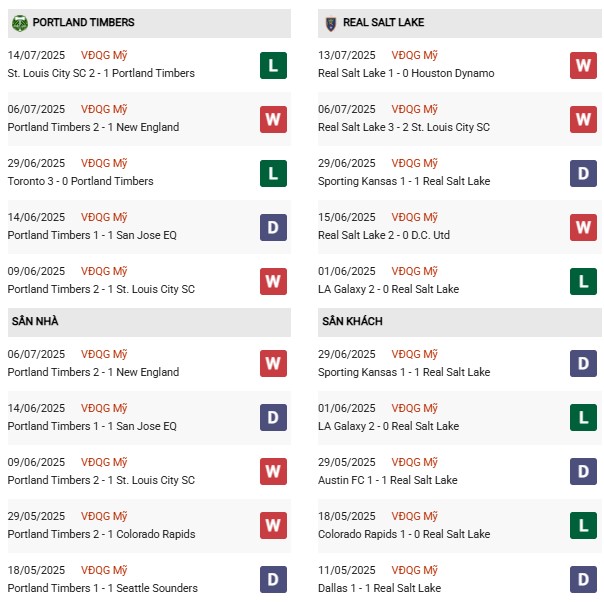The height and width of the screenshot is (602, 604).
Task: Select the SÂN NHÀ section header
Action: [149, 322]
